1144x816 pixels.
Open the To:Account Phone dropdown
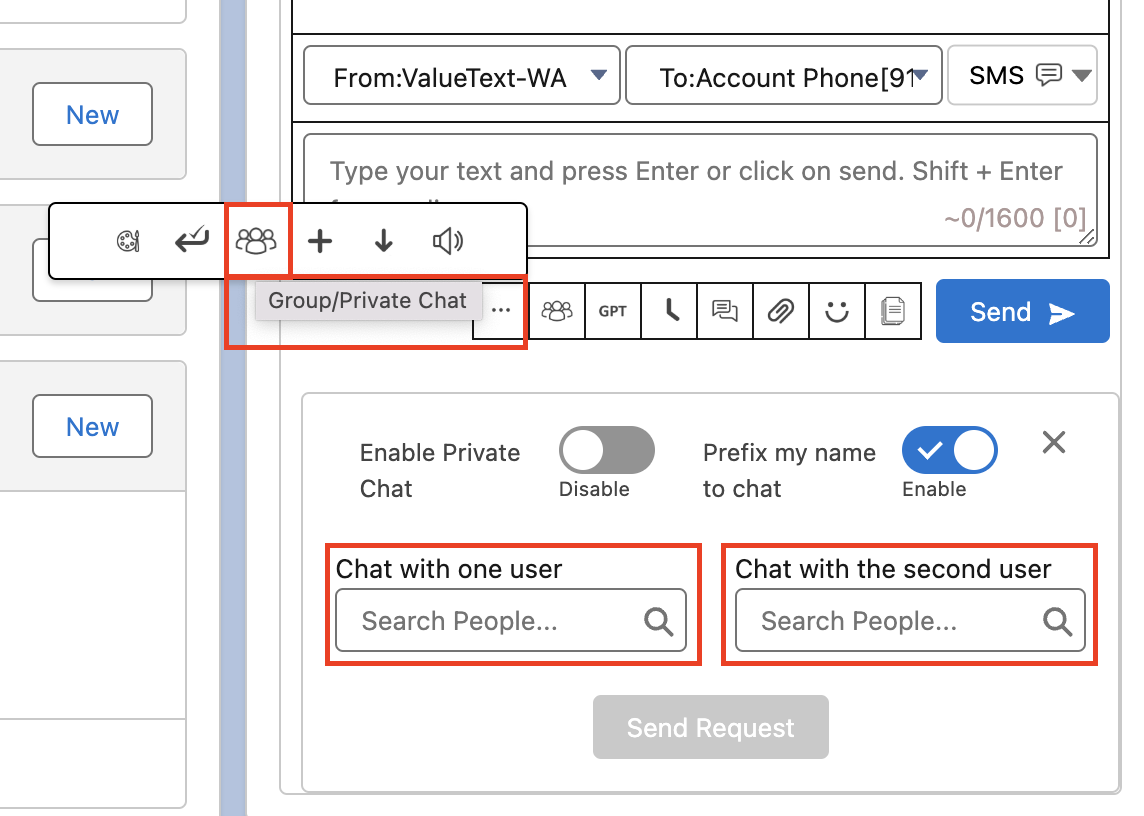784,76
